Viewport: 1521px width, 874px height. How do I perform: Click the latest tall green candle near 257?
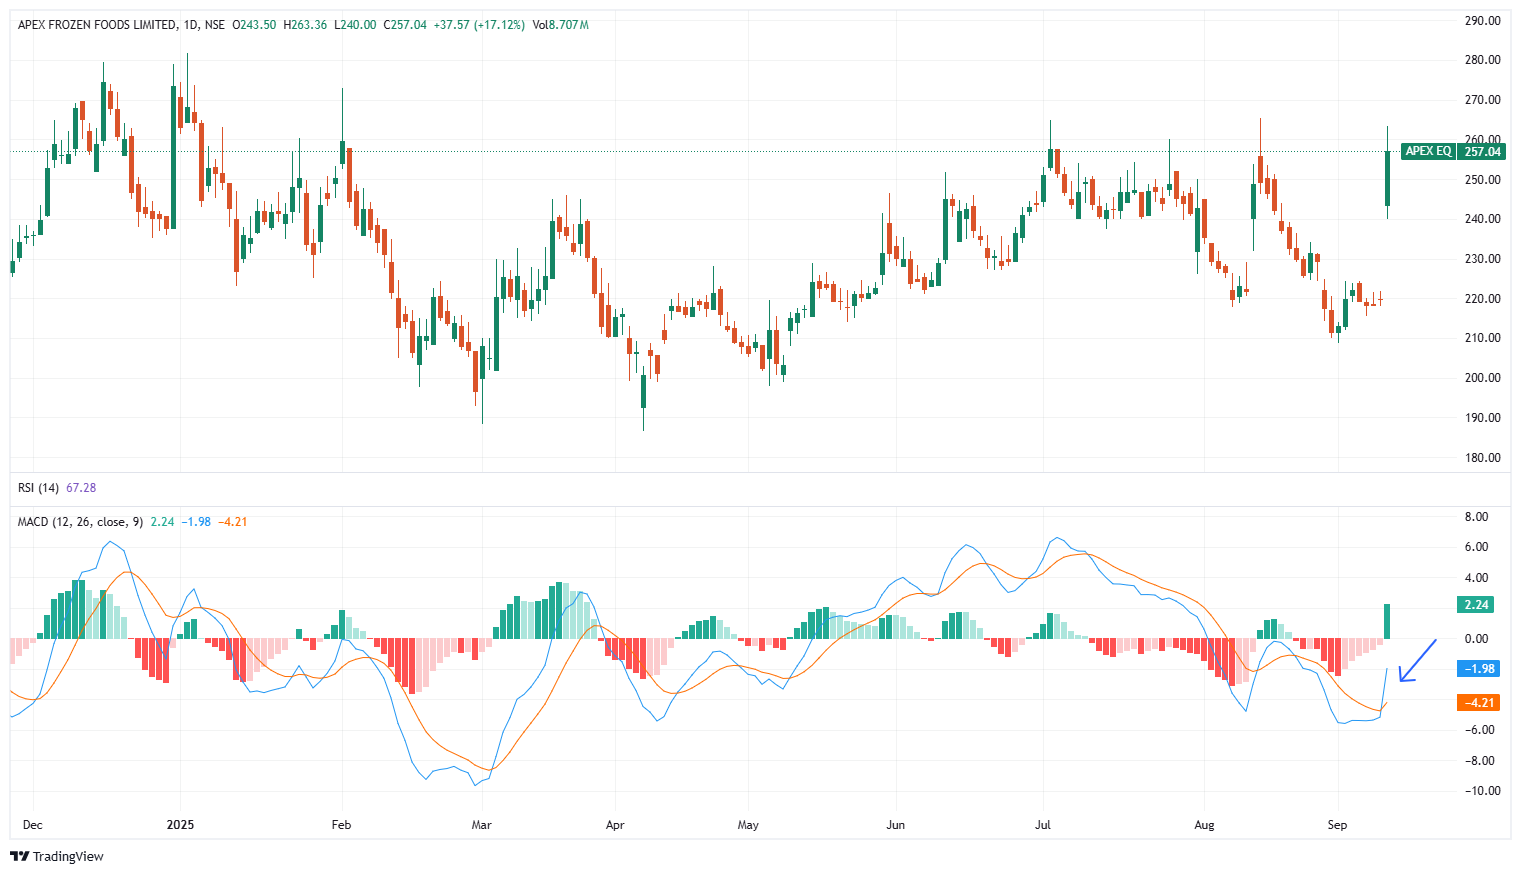coord(1387,178)
